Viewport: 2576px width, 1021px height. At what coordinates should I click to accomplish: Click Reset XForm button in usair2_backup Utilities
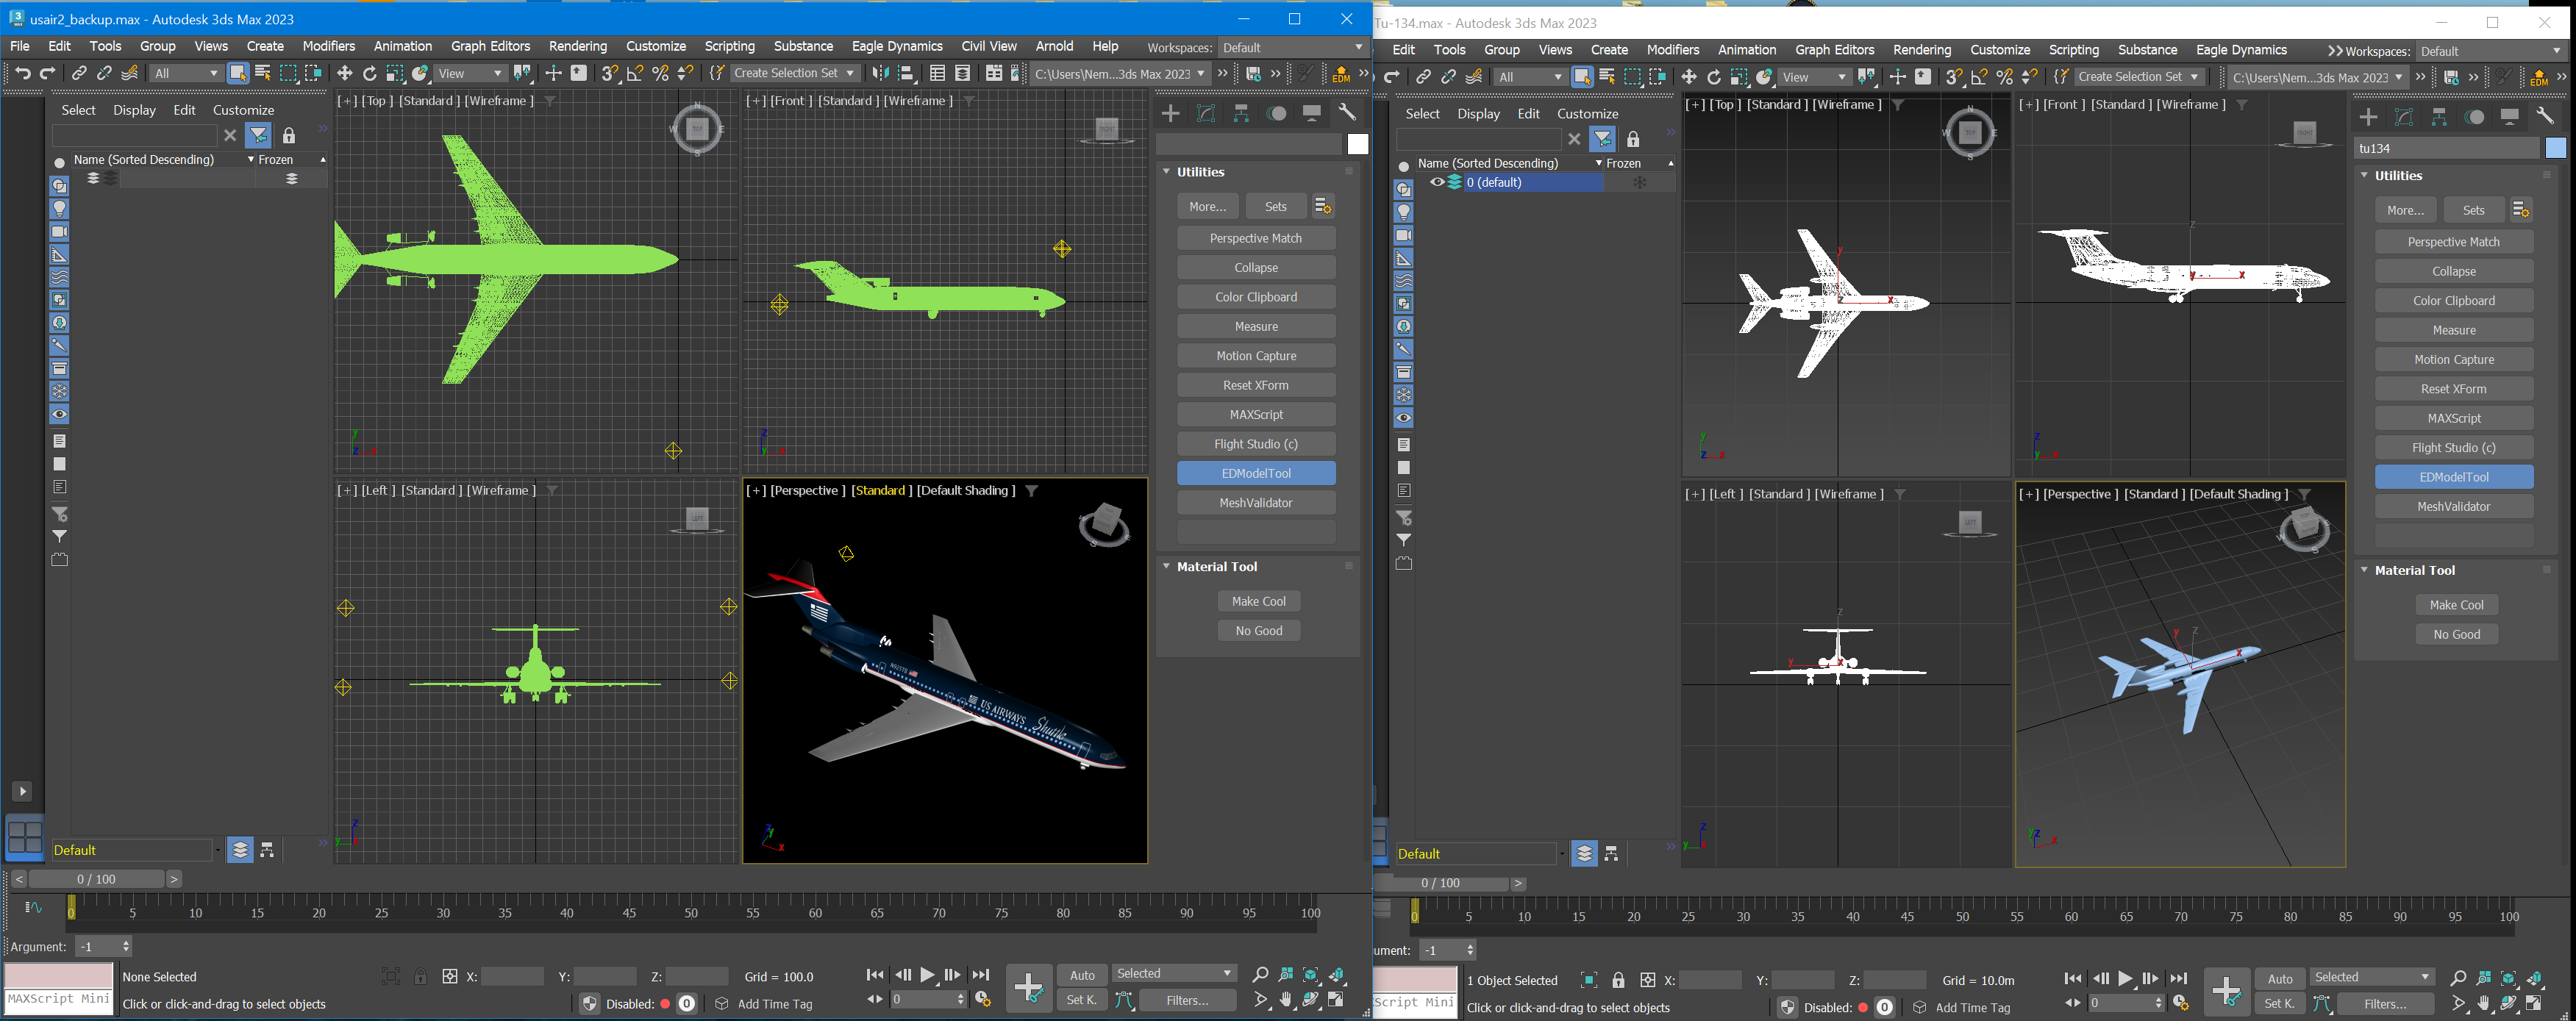coord(1256,385)
